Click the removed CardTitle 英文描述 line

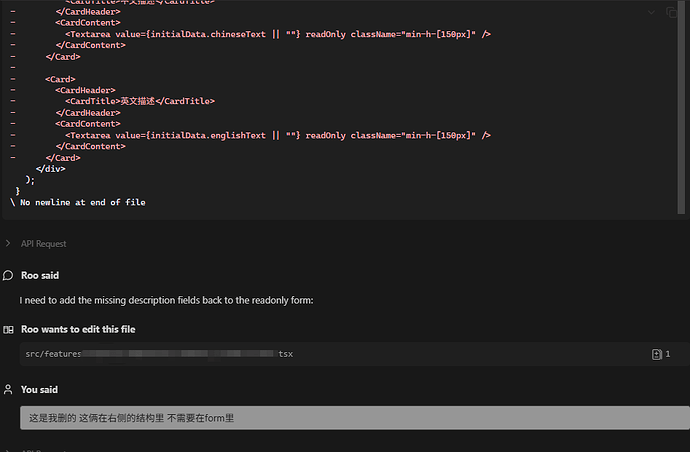click(x=140, y=101)
